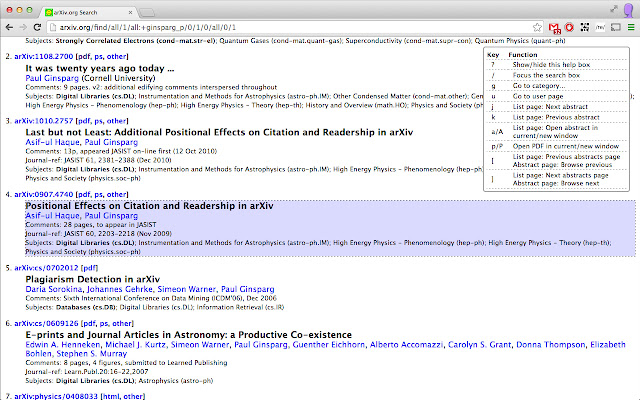Focus the address bar with the arXiv URL
Image resolution: width=640 pixels, height=400 pixels.
(294, 27)
